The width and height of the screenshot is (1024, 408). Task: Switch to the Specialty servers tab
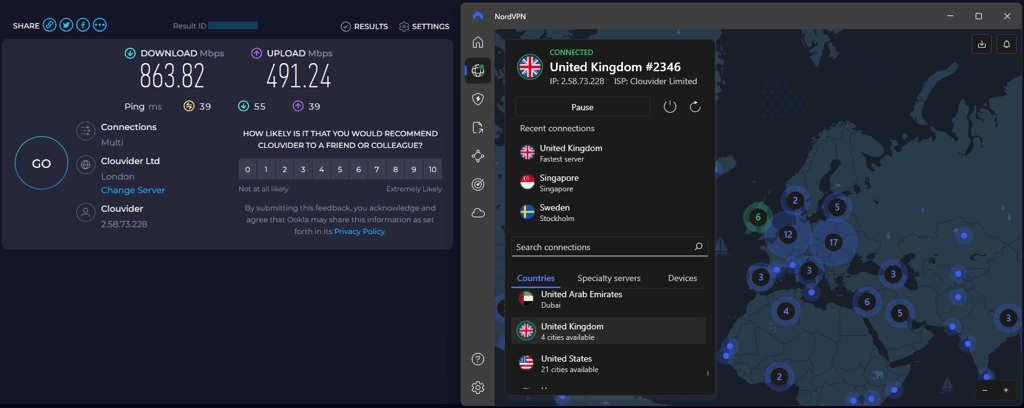[x=609, y=278]
